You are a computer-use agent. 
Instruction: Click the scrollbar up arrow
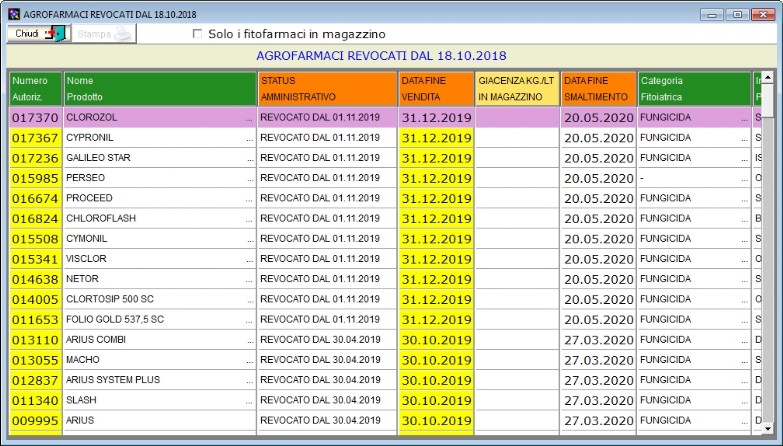(x=768, y=77)
